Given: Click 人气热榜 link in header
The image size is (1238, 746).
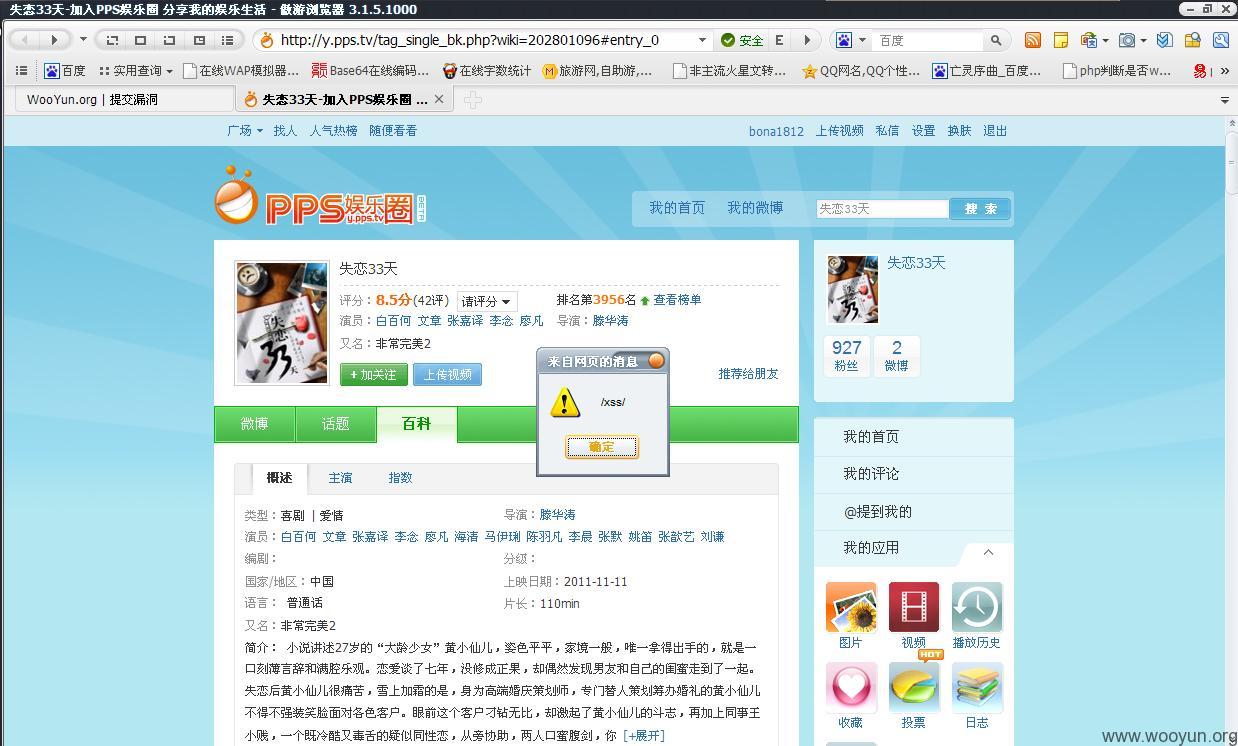Looking at the screenshot, I should pos(333,130).
